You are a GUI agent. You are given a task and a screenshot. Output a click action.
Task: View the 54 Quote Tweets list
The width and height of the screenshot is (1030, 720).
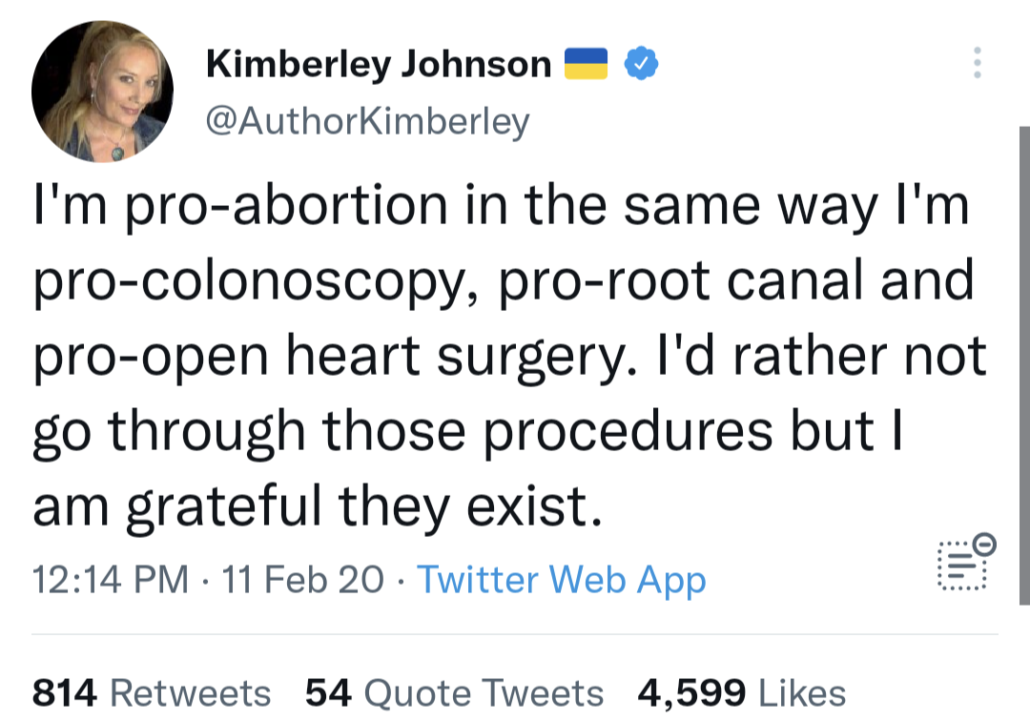coord(454,692)
